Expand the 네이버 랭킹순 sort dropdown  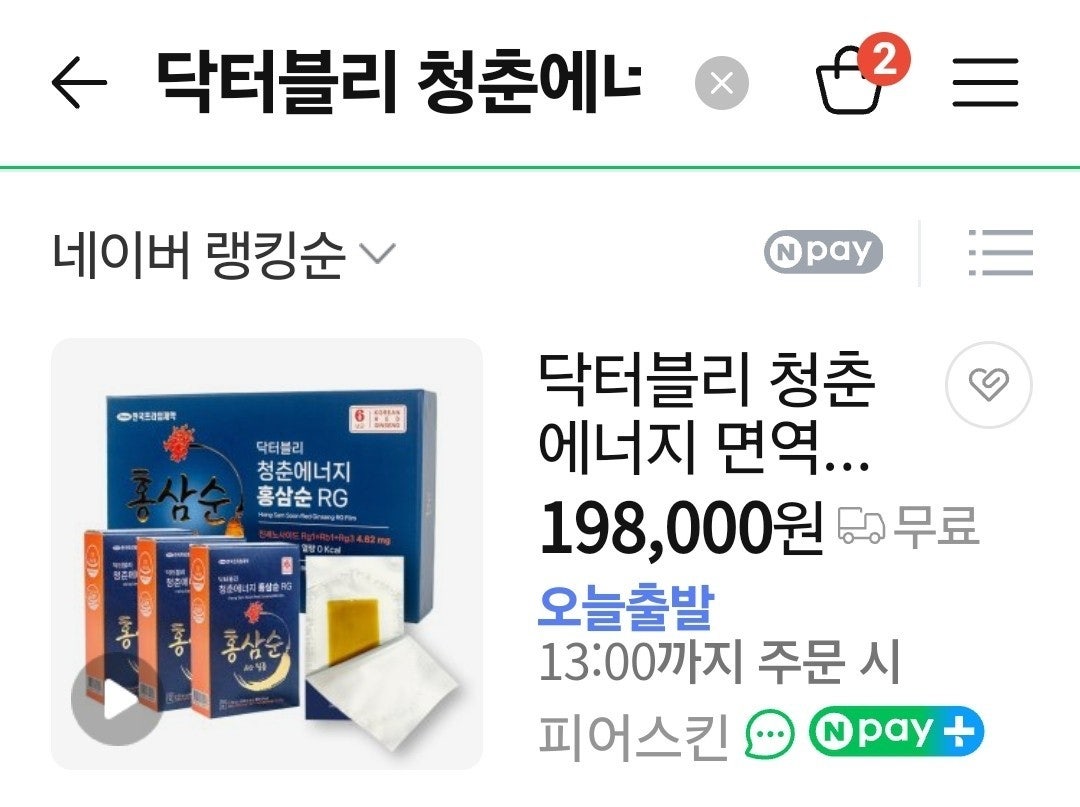[x=223, y=253]
